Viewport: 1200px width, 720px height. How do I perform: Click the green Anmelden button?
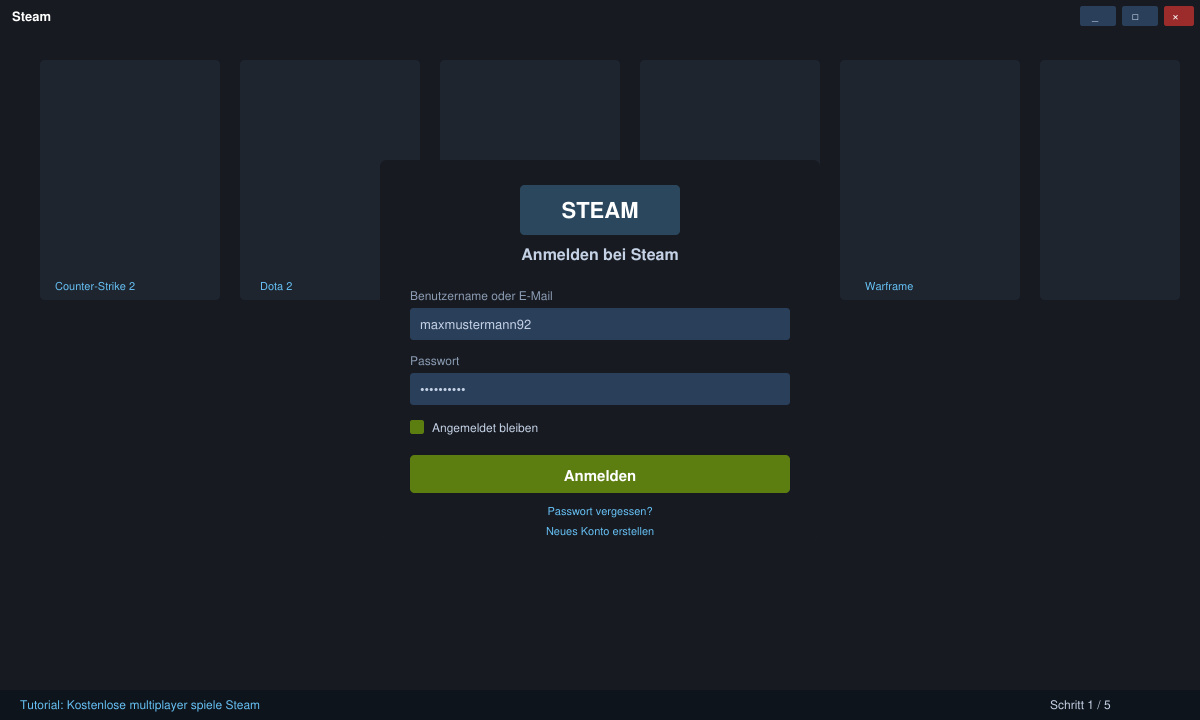(600, 474)
